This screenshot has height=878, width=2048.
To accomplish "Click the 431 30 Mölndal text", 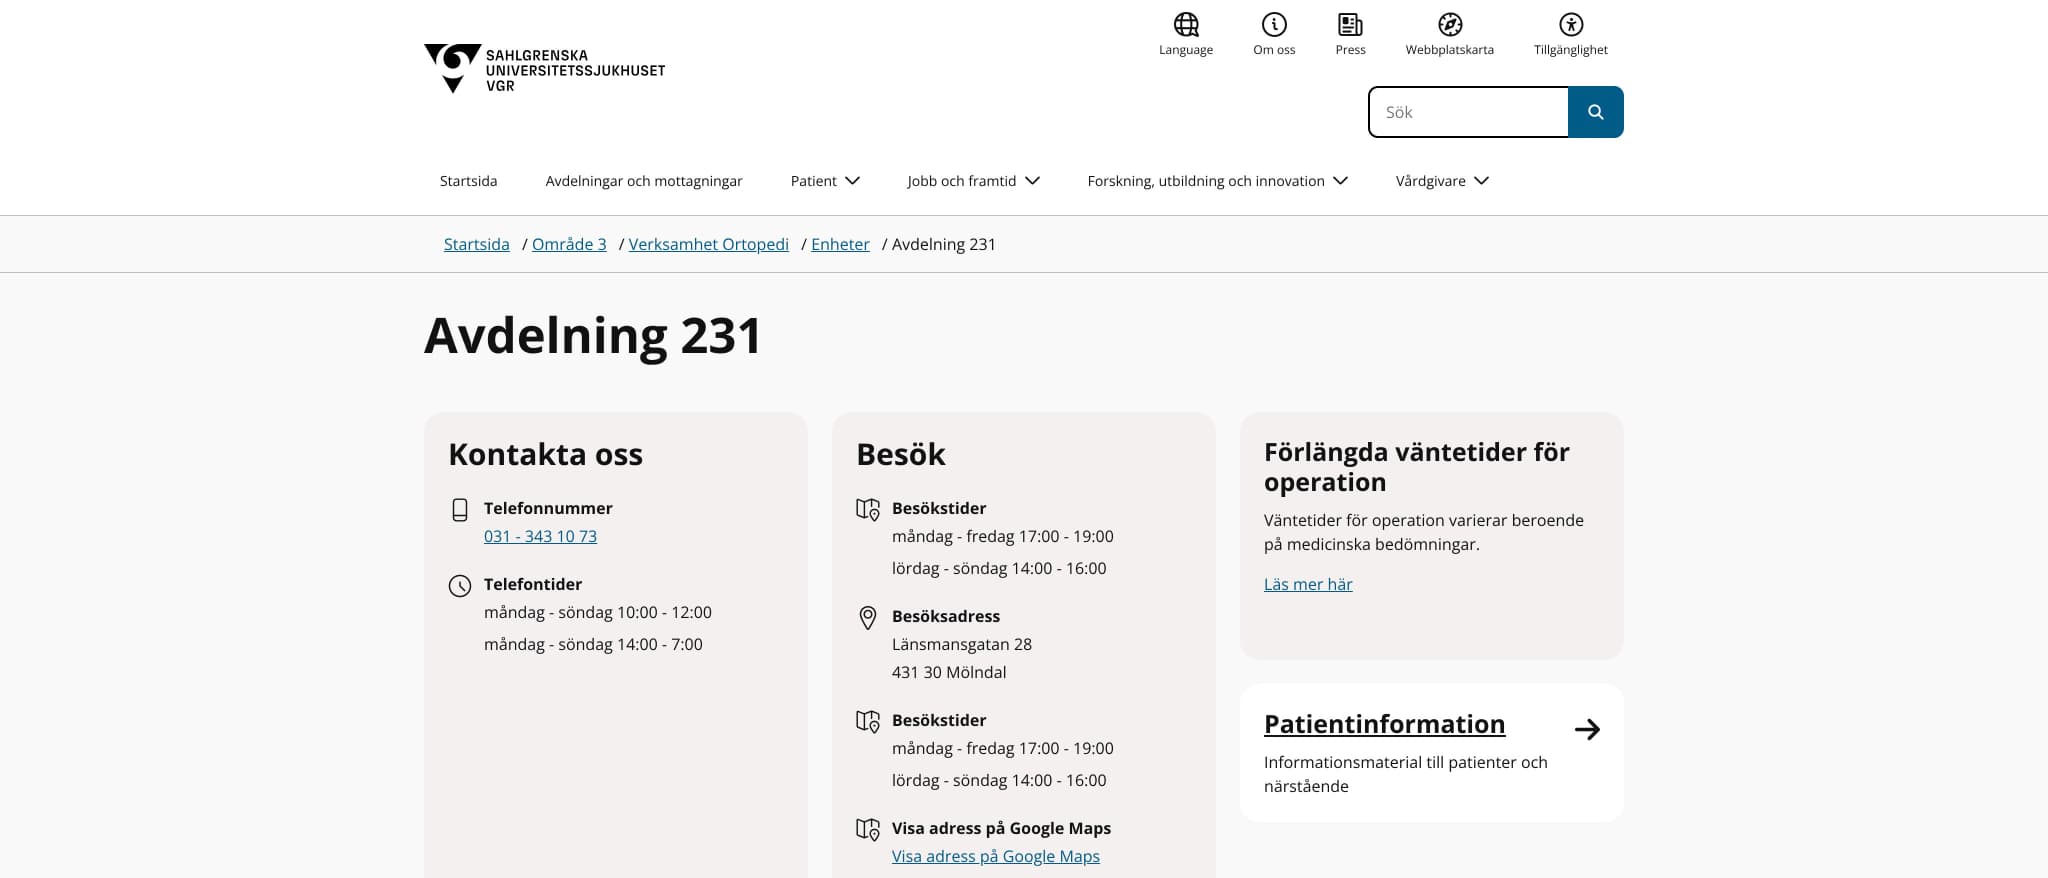I will tap(949, 672).
